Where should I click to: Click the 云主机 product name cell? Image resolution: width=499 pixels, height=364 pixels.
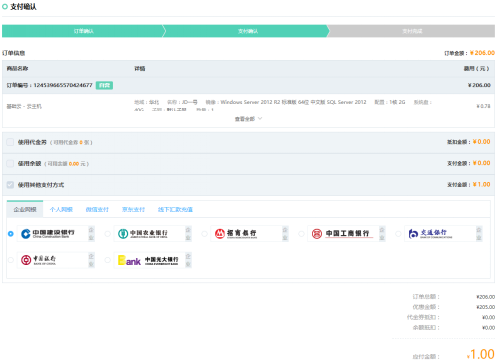coord(24,106)
